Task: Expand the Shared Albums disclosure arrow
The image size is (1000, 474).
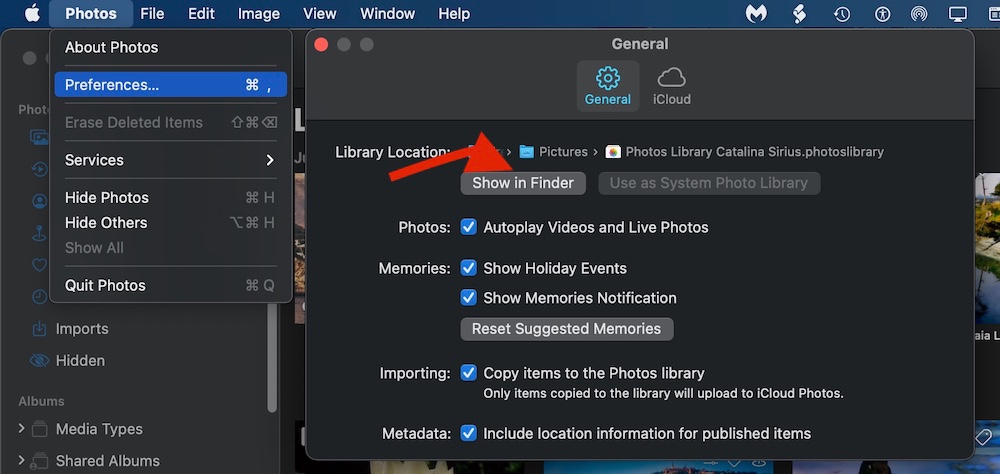Action: pos(22,460)
